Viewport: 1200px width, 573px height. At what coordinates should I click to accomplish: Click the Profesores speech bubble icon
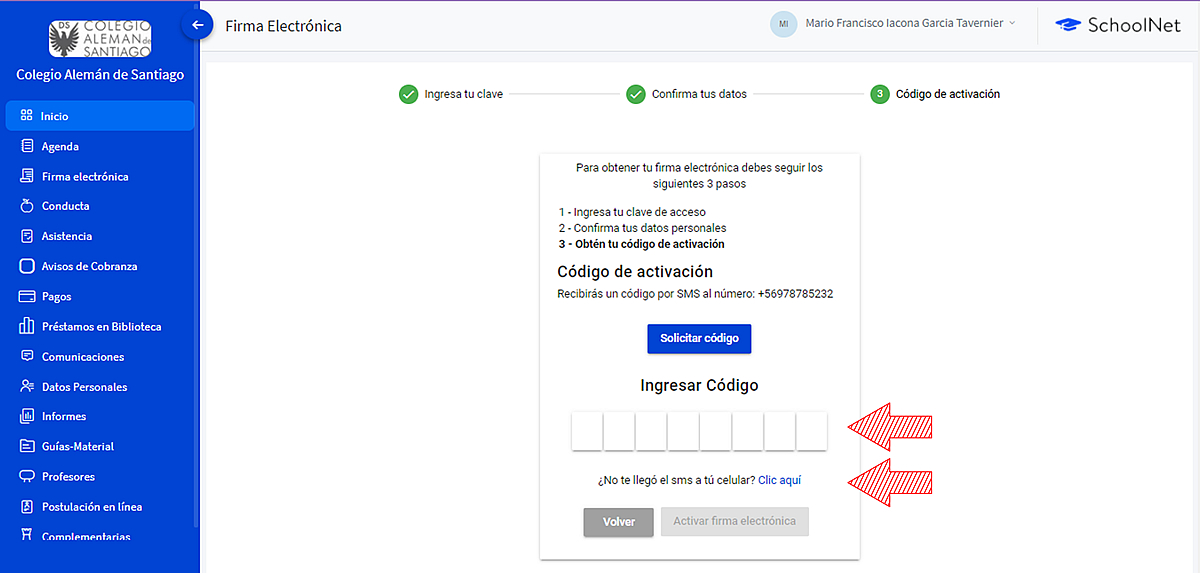pos(27,476)
